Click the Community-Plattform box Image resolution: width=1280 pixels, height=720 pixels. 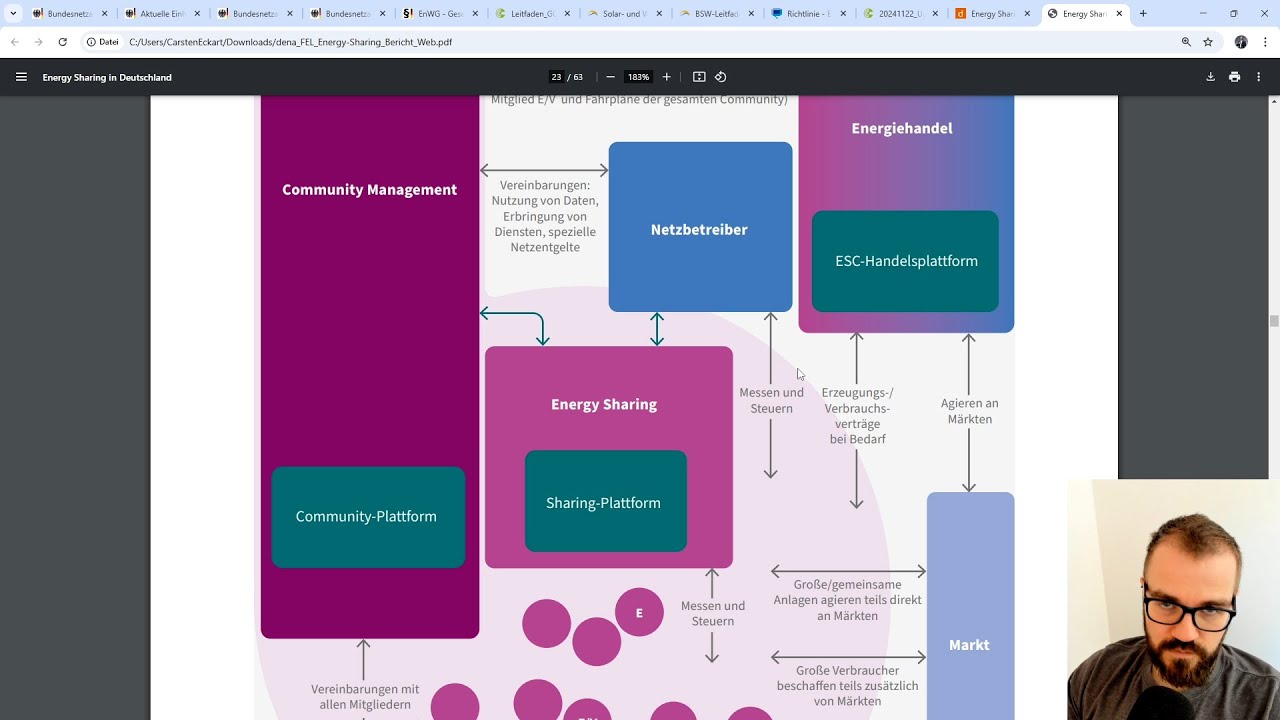click(368, 517)
